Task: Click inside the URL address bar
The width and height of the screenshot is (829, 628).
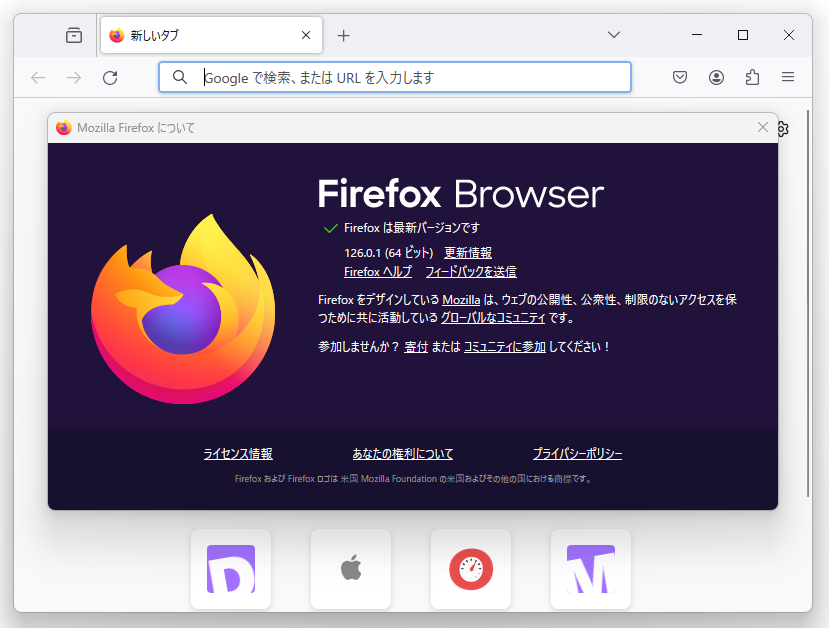Action: (x=400, y=77)
